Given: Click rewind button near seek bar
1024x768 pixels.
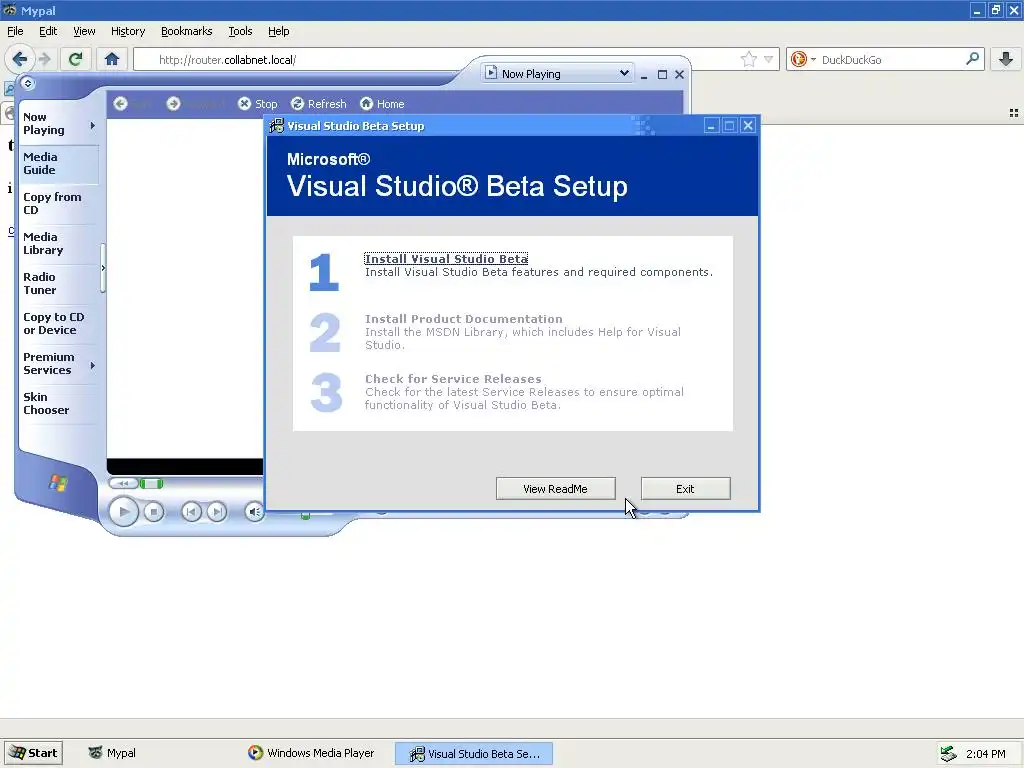Looking at the screenshot, I should point(123,483).
